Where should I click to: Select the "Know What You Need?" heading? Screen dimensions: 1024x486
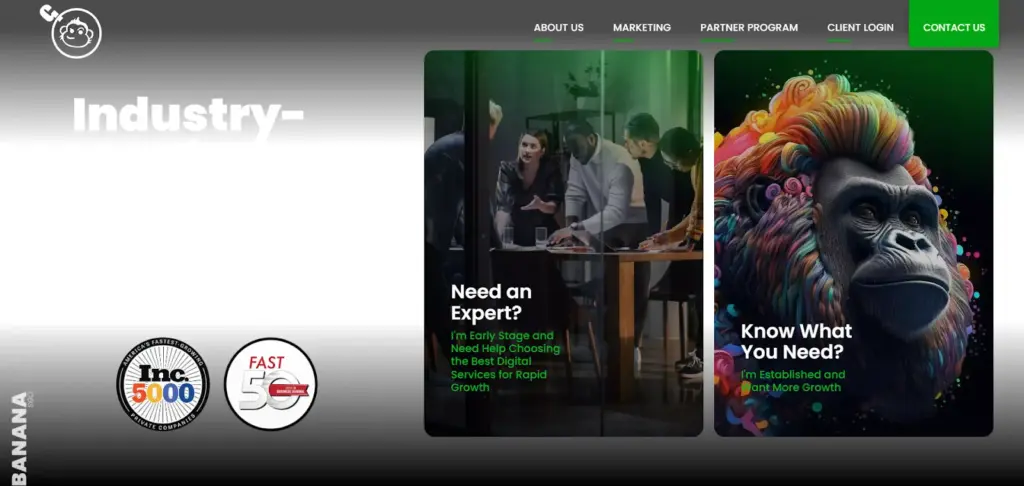click(x=796, y=341)
